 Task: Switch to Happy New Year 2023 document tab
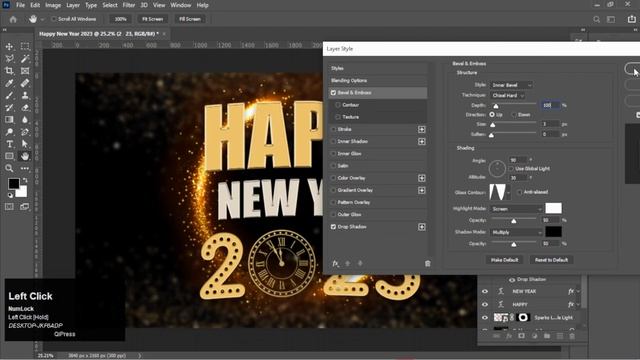(x=99, y=34)
